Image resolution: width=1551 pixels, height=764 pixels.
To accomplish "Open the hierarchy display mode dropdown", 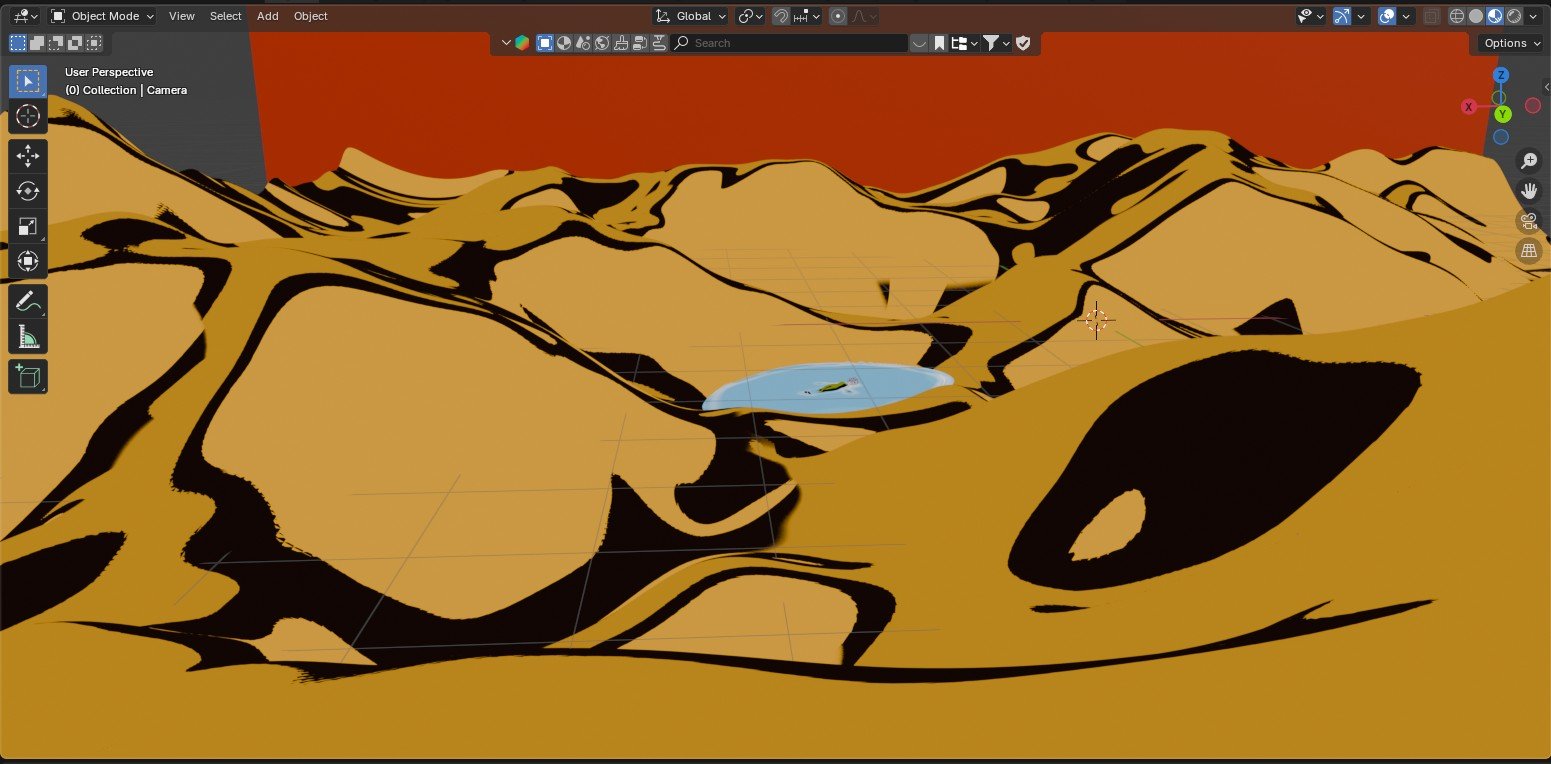I will coord(964,43).
